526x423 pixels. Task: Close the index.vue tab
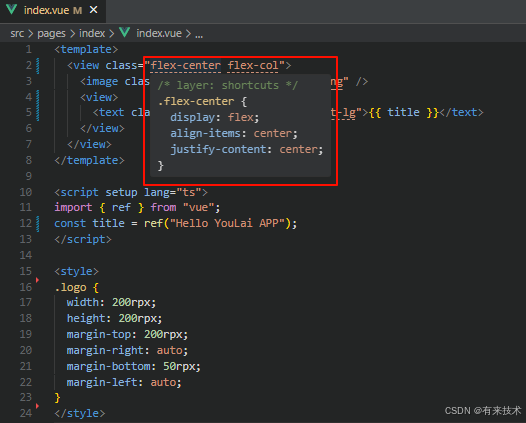pos(94,10)
